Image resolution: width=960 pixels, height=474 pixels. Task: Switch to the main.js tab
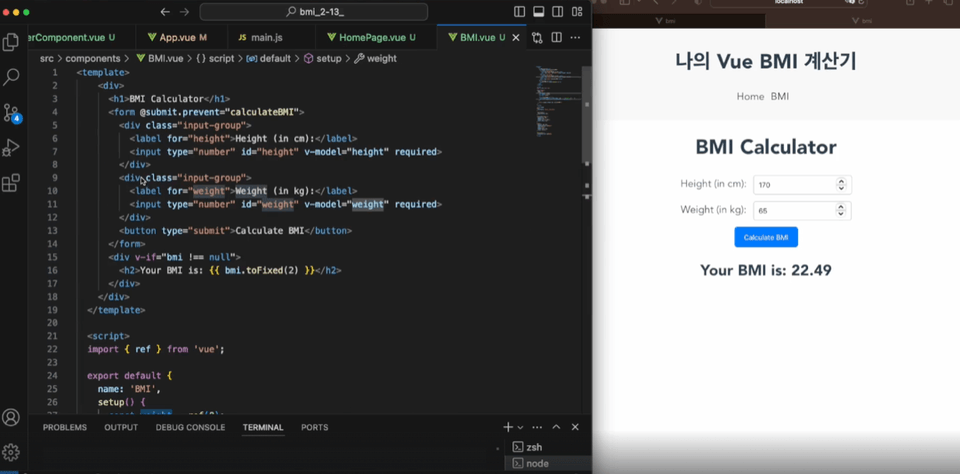pyautogui.click(x=271, y=37)
